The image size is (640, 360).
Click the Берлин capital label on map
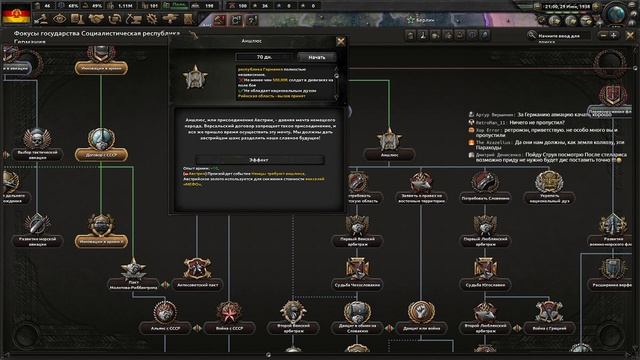pos(425,20)
